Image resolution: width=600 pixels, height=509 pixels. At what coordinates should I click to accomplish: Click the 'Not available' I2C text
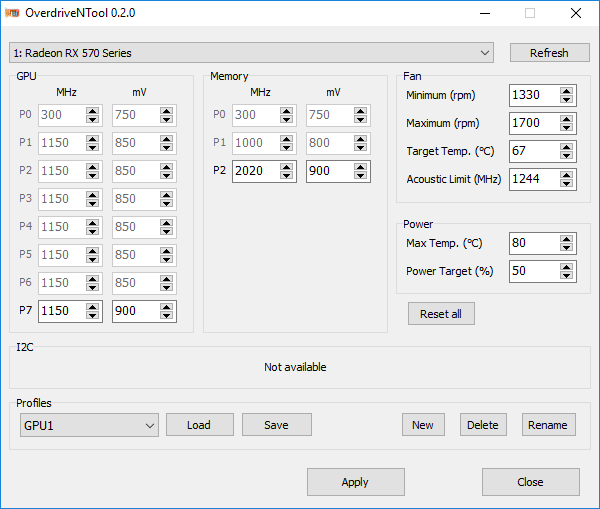(295, 367)
